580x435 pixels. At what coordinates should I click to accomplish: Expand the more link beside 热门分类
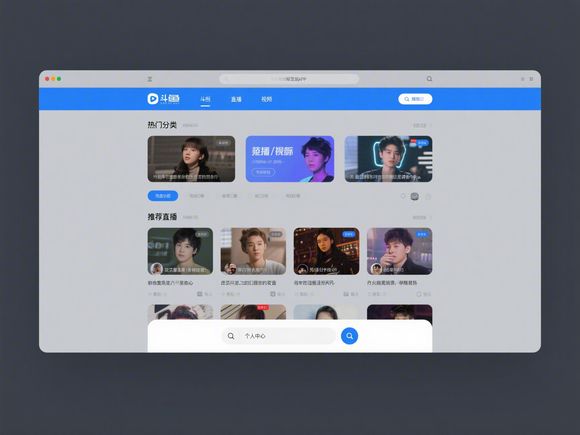[422, 125]
